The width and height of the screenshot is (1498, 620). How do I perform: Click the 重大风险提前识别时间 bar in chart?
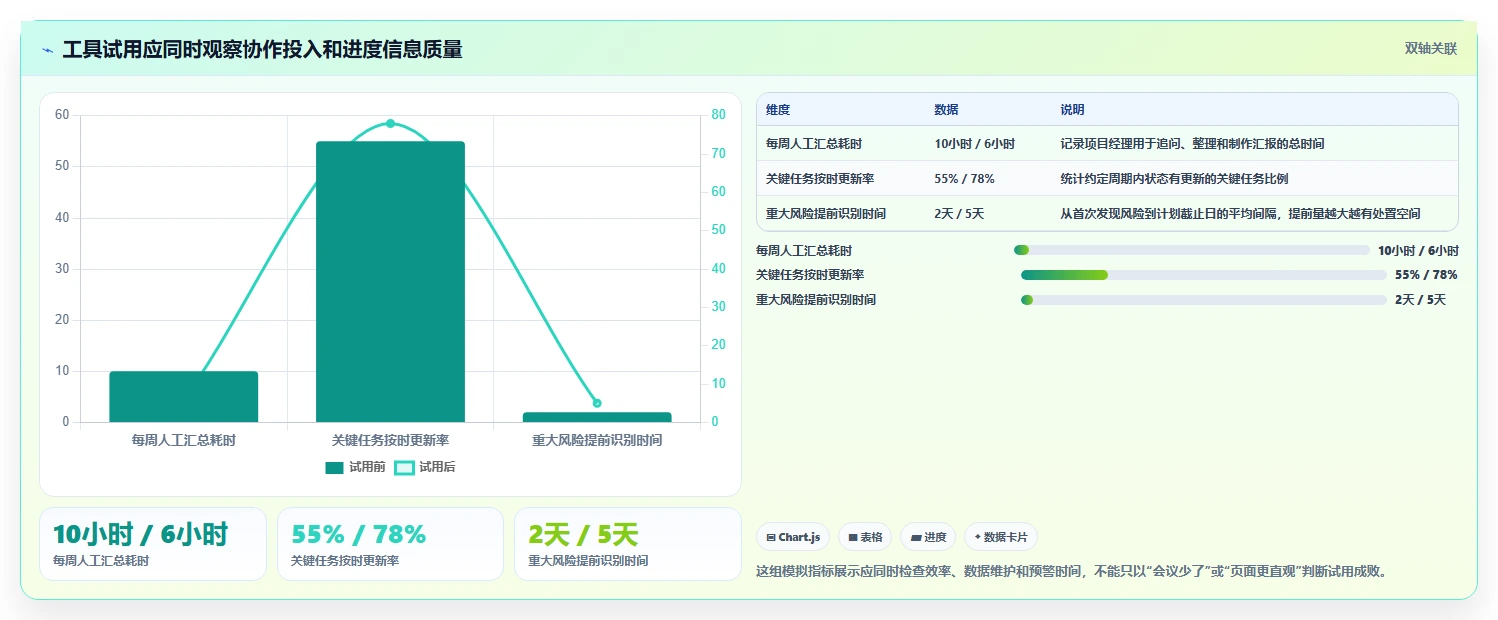597,417
